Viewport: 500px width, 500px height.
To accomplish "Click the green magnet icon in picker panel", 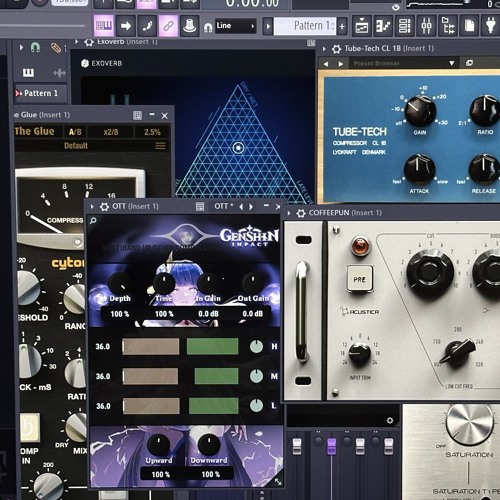I will (35, 48).
